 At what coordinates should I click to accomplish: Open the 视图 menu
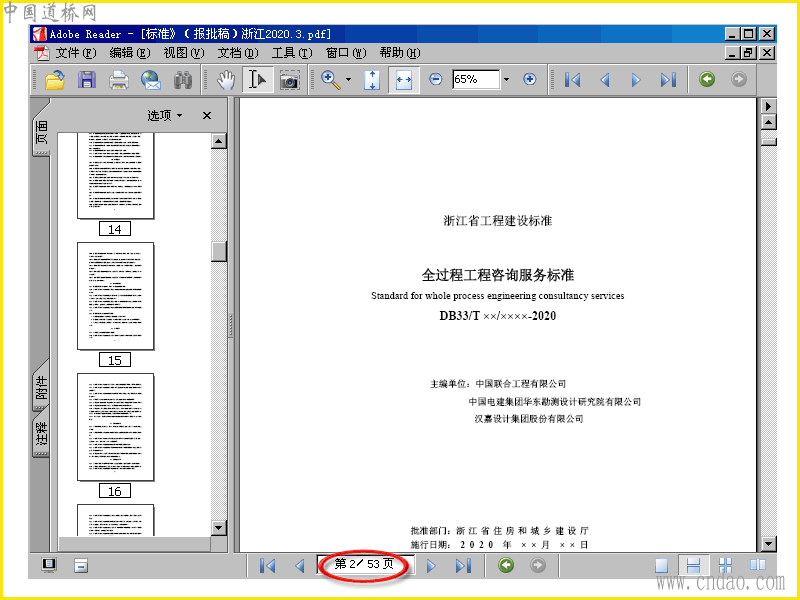click(184, 53)
